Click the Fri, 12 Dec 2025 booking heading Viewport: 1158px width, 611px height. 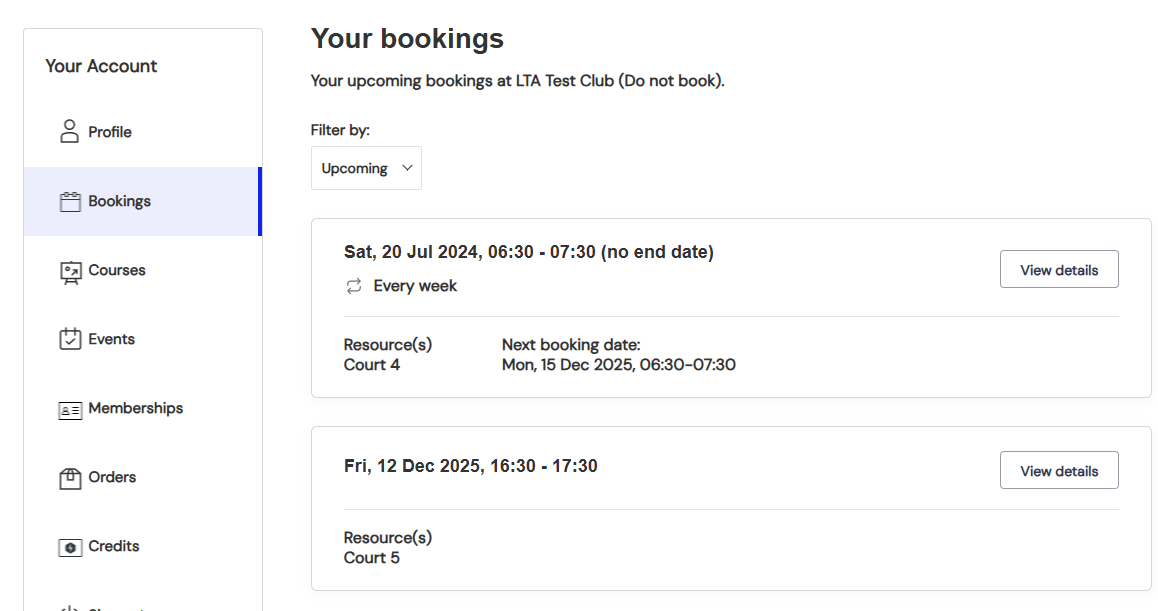coord(471,466)
